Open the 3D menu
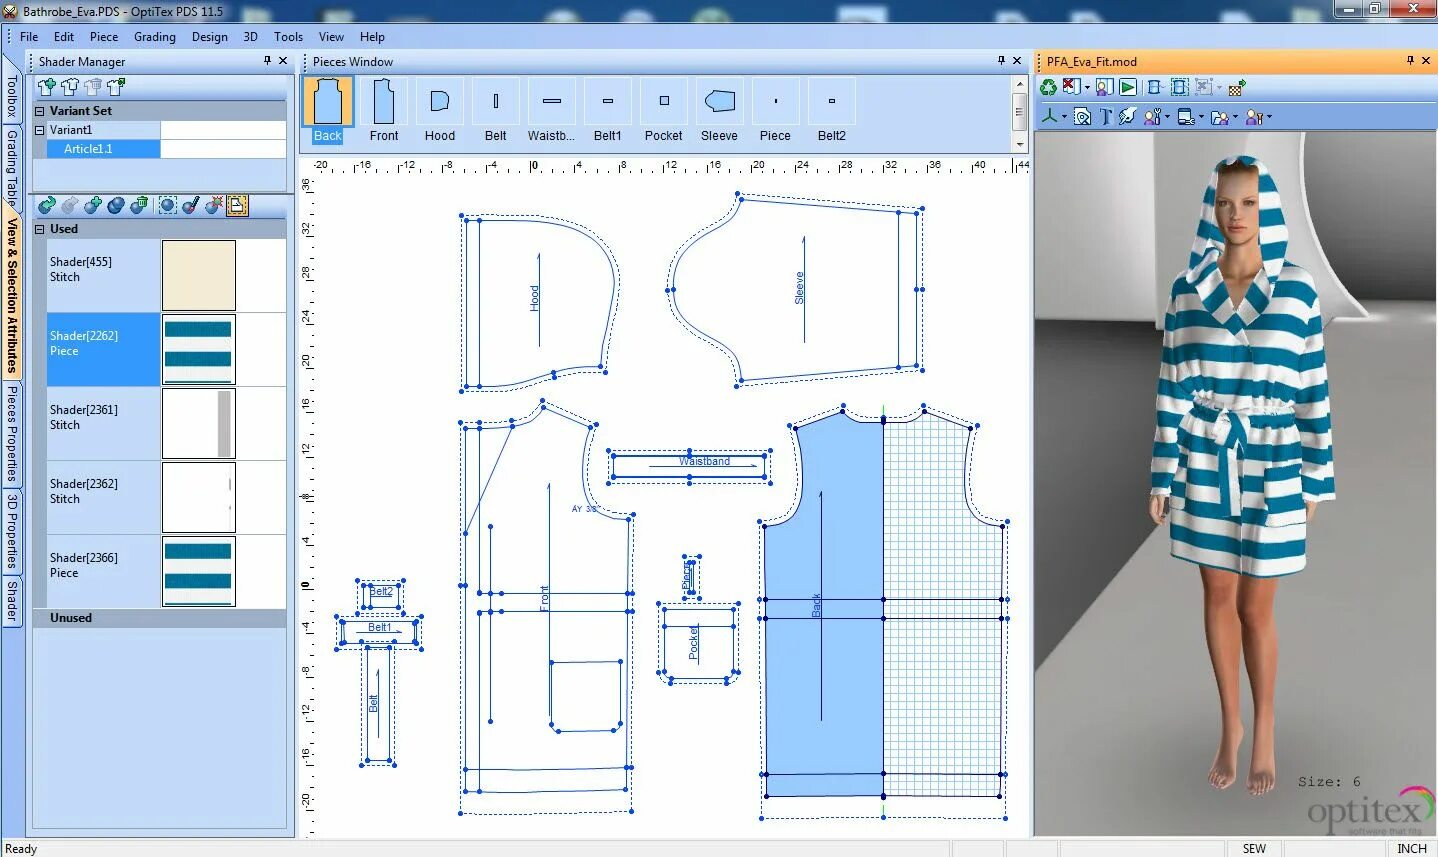The height and width of the screenshot is (857, 1438). tap(250, 37)
